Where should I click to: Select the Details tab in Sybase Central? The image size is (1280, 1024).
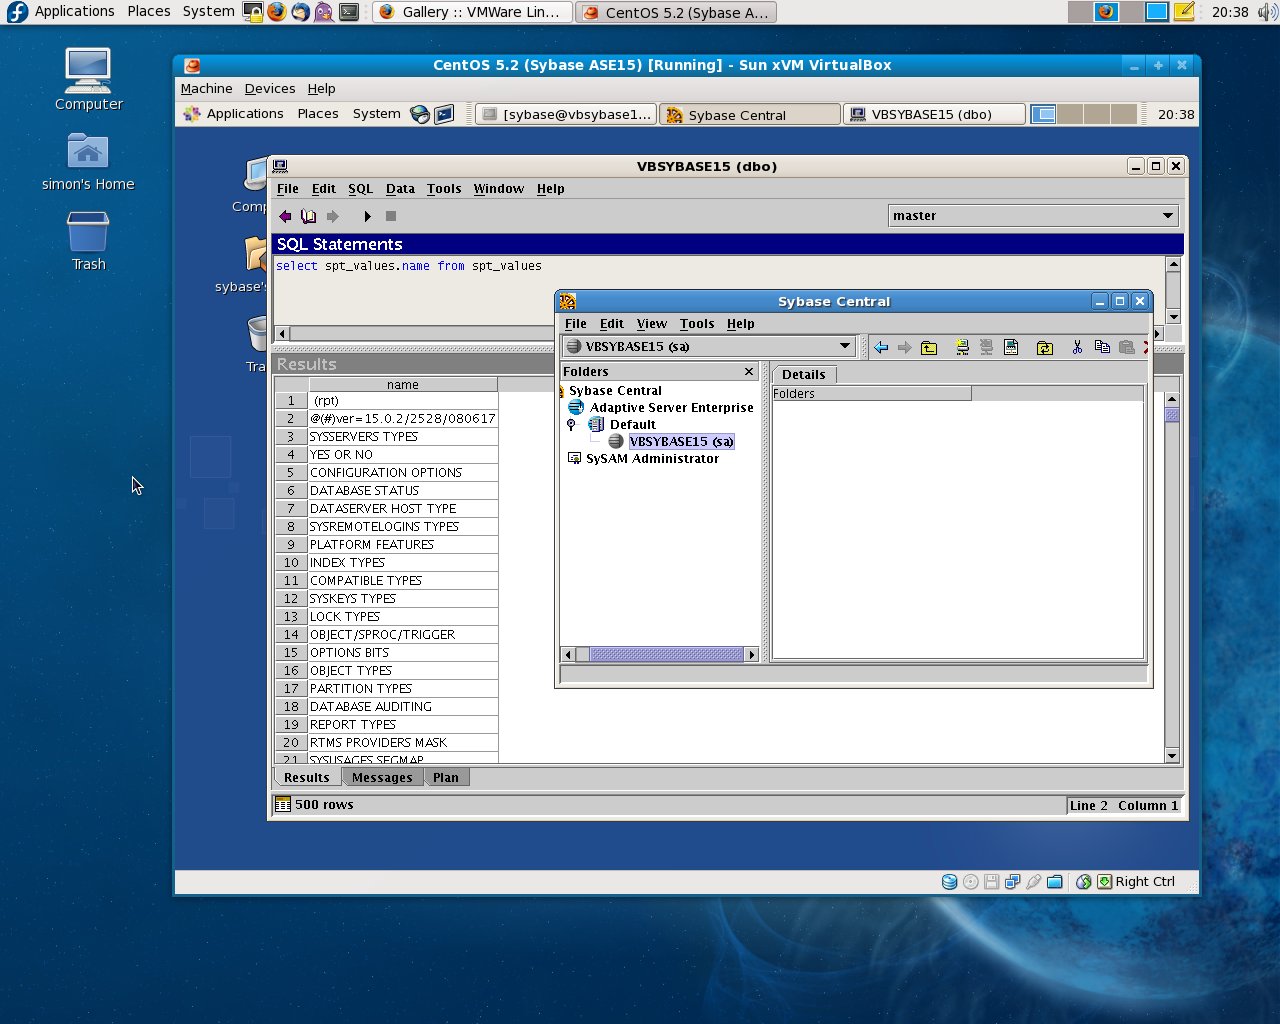tap(804, 375)
